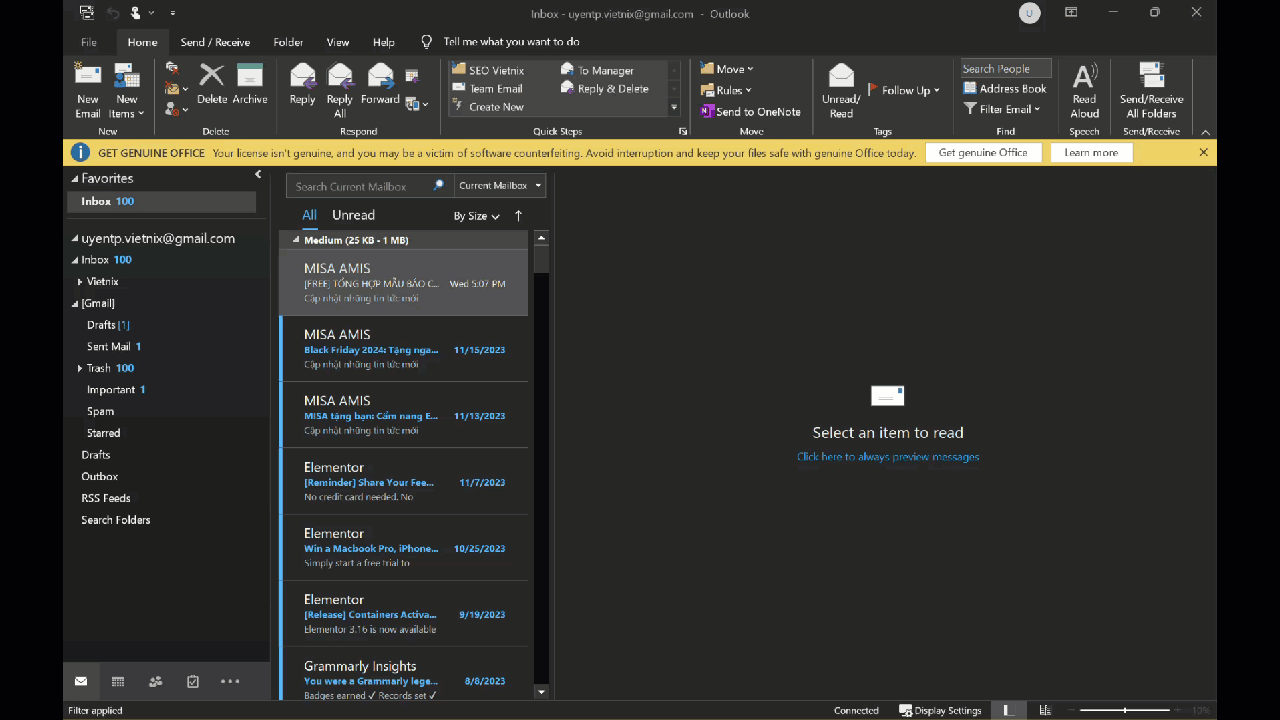Click here to always preview messages
Image resolution: width=1280 pixels, height=720 pixels.
point(888,457)
